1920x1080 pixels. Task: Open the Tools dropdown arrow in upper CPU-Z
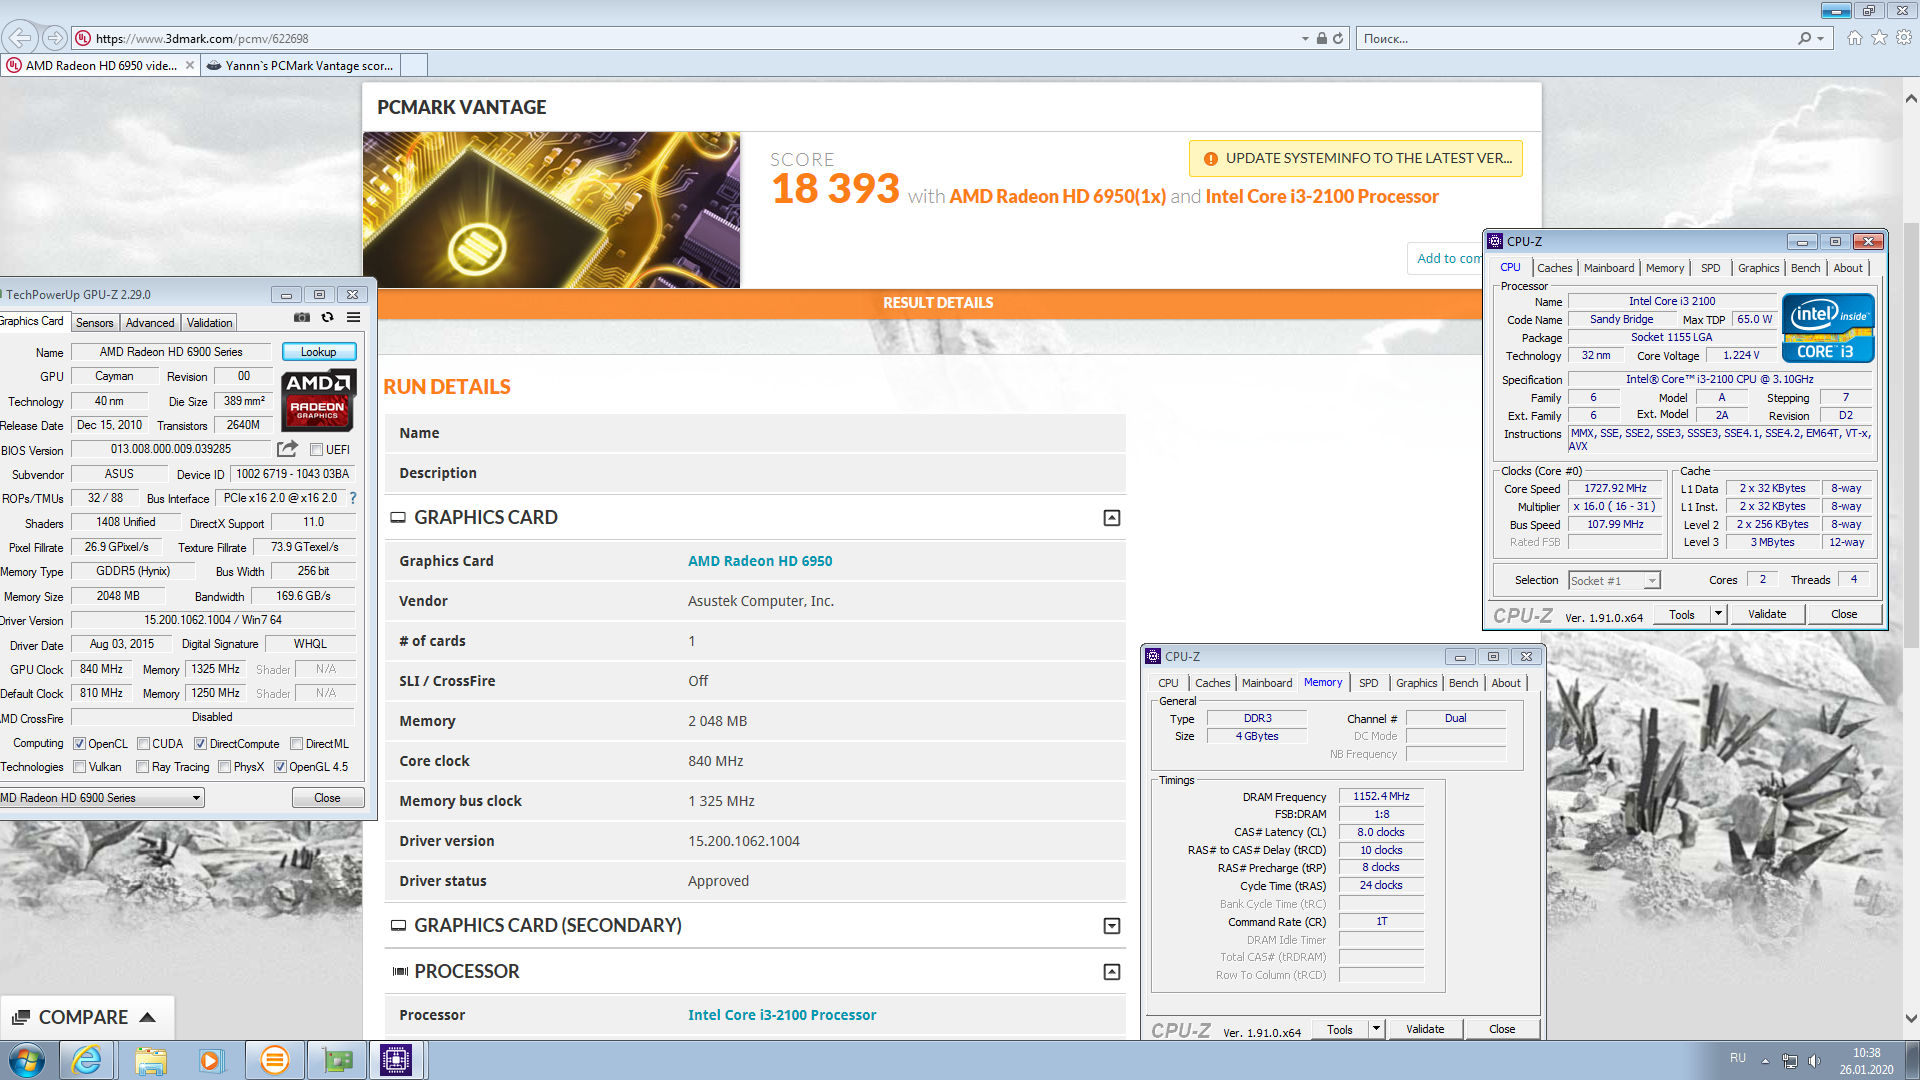[x=1718, y=614]
